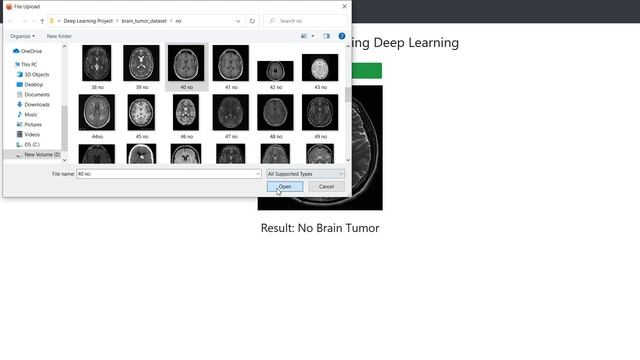Refresh the folder view
Screen dimensions: 640x360
tap(252, 21)
